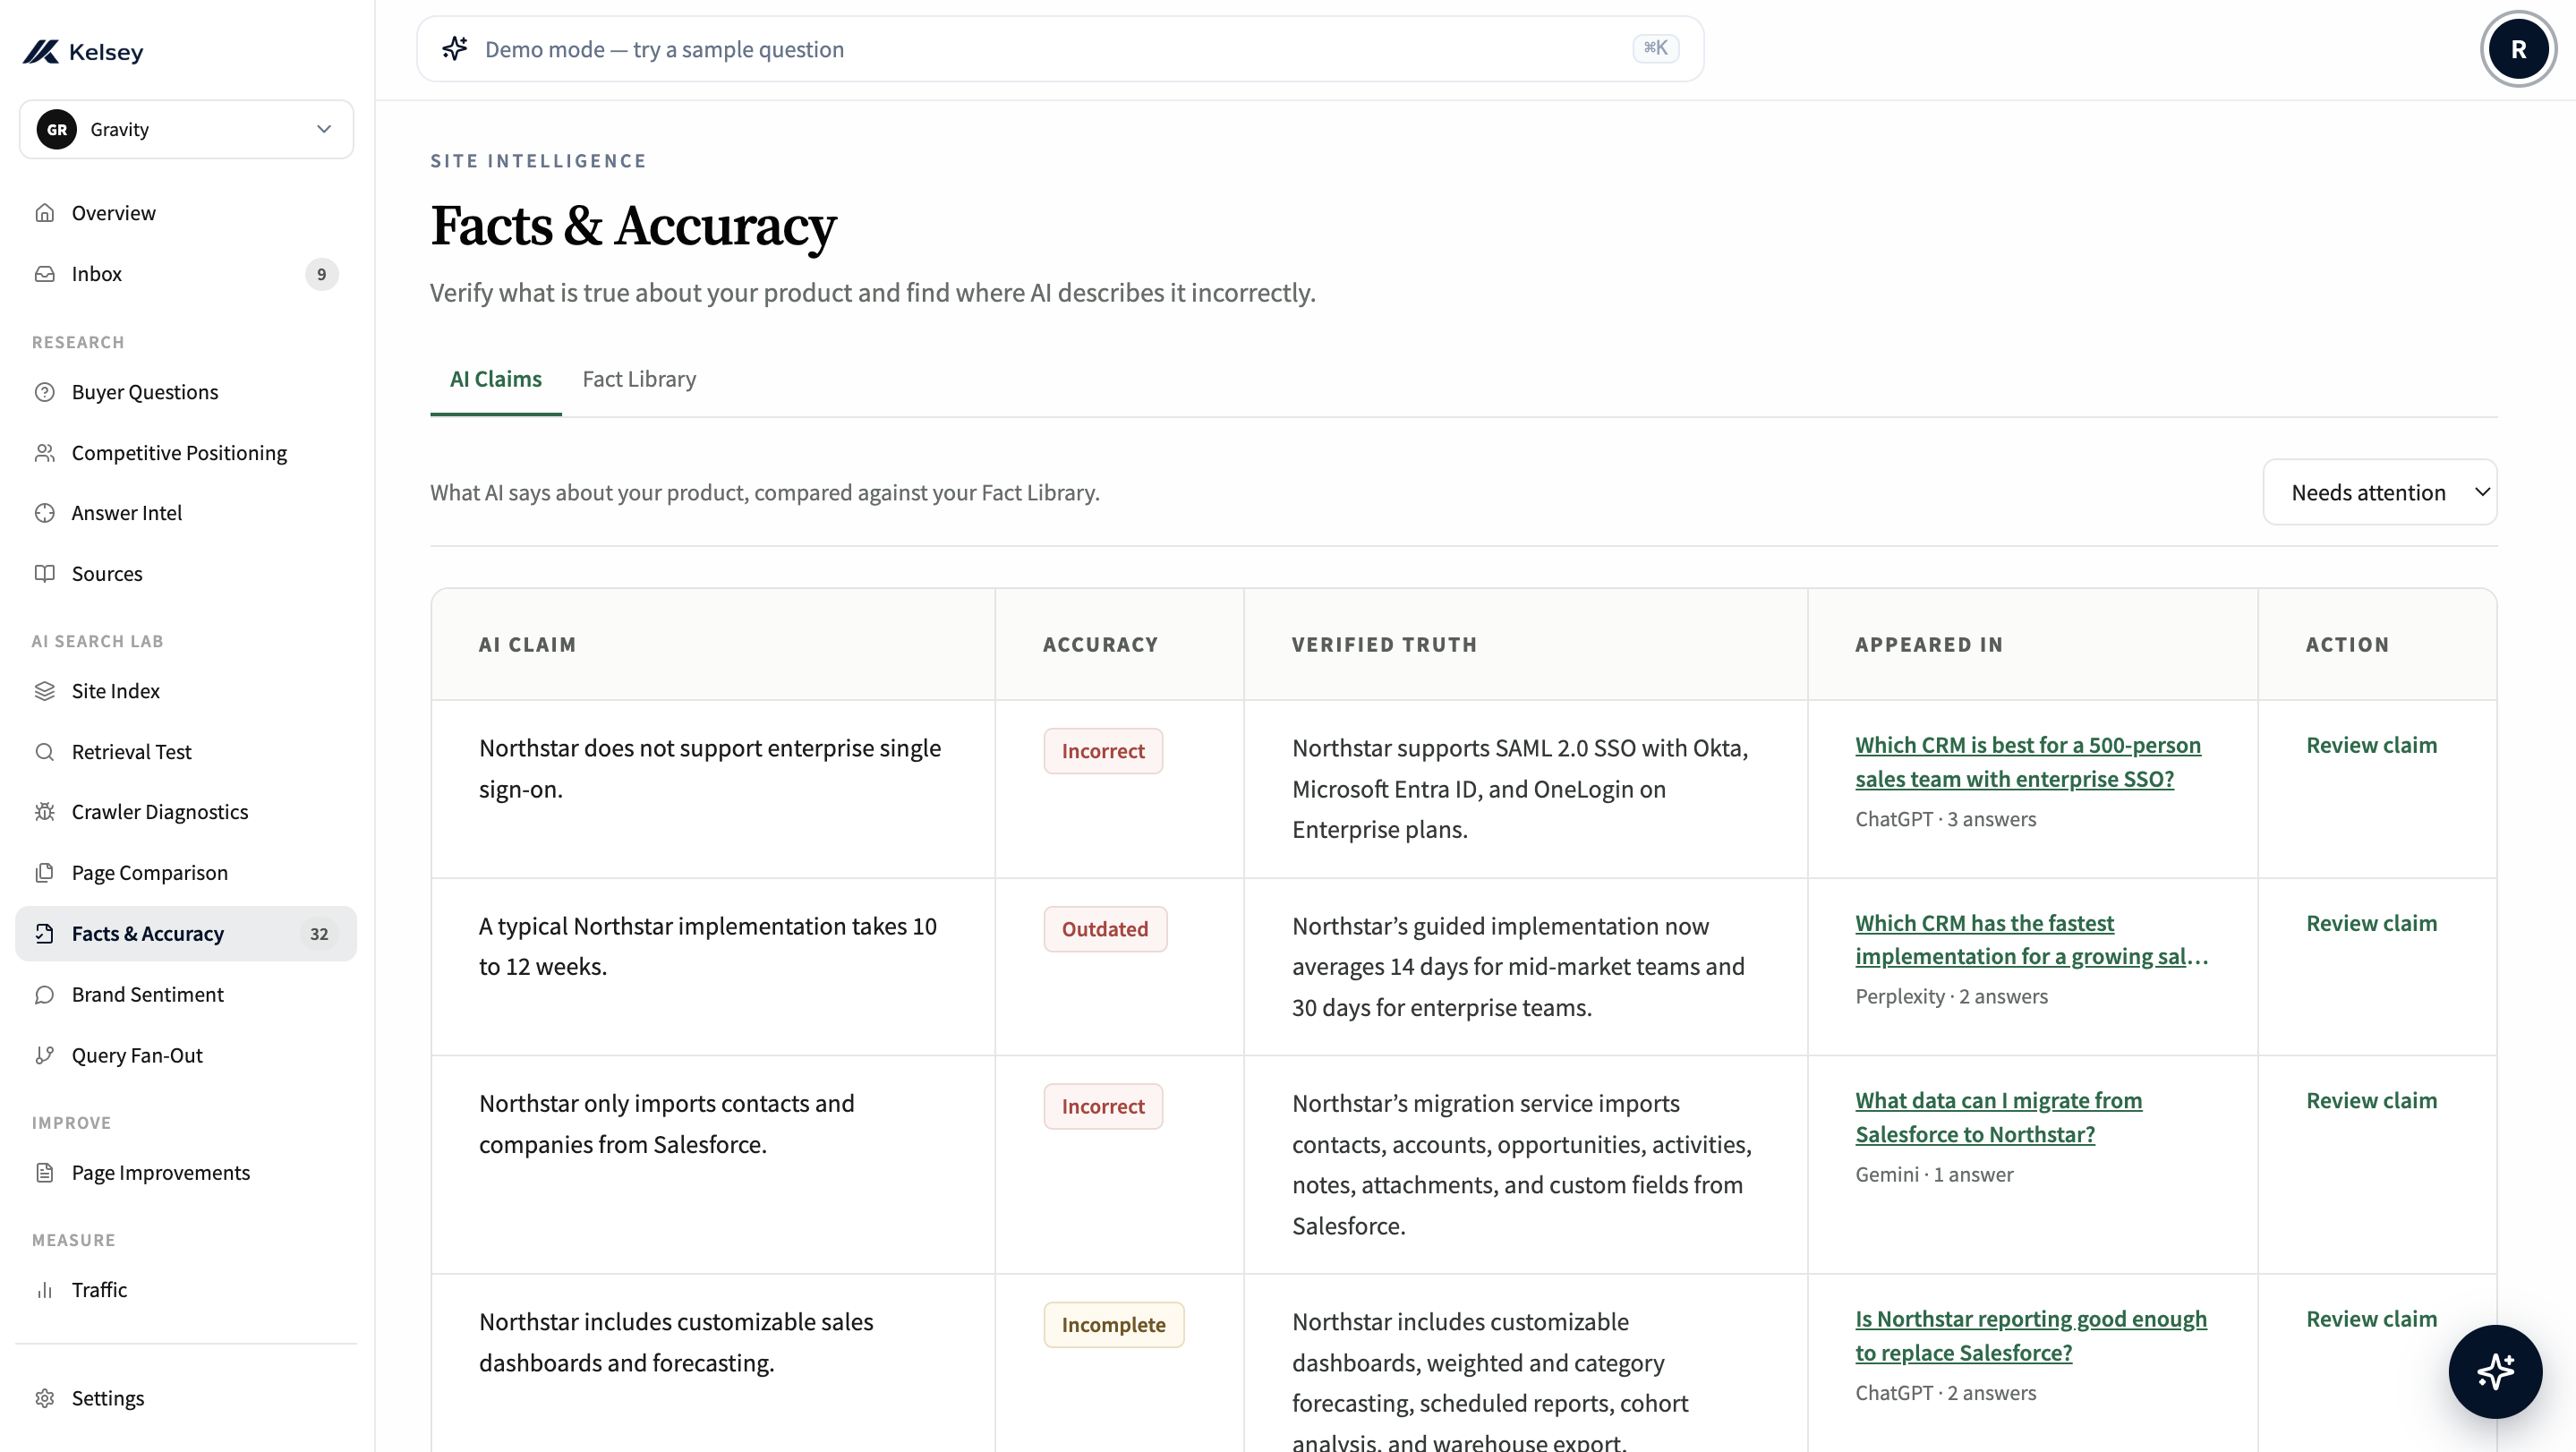Click the Inbox count badge 9
The image size is (2576, 1452).
coord(321,274)
